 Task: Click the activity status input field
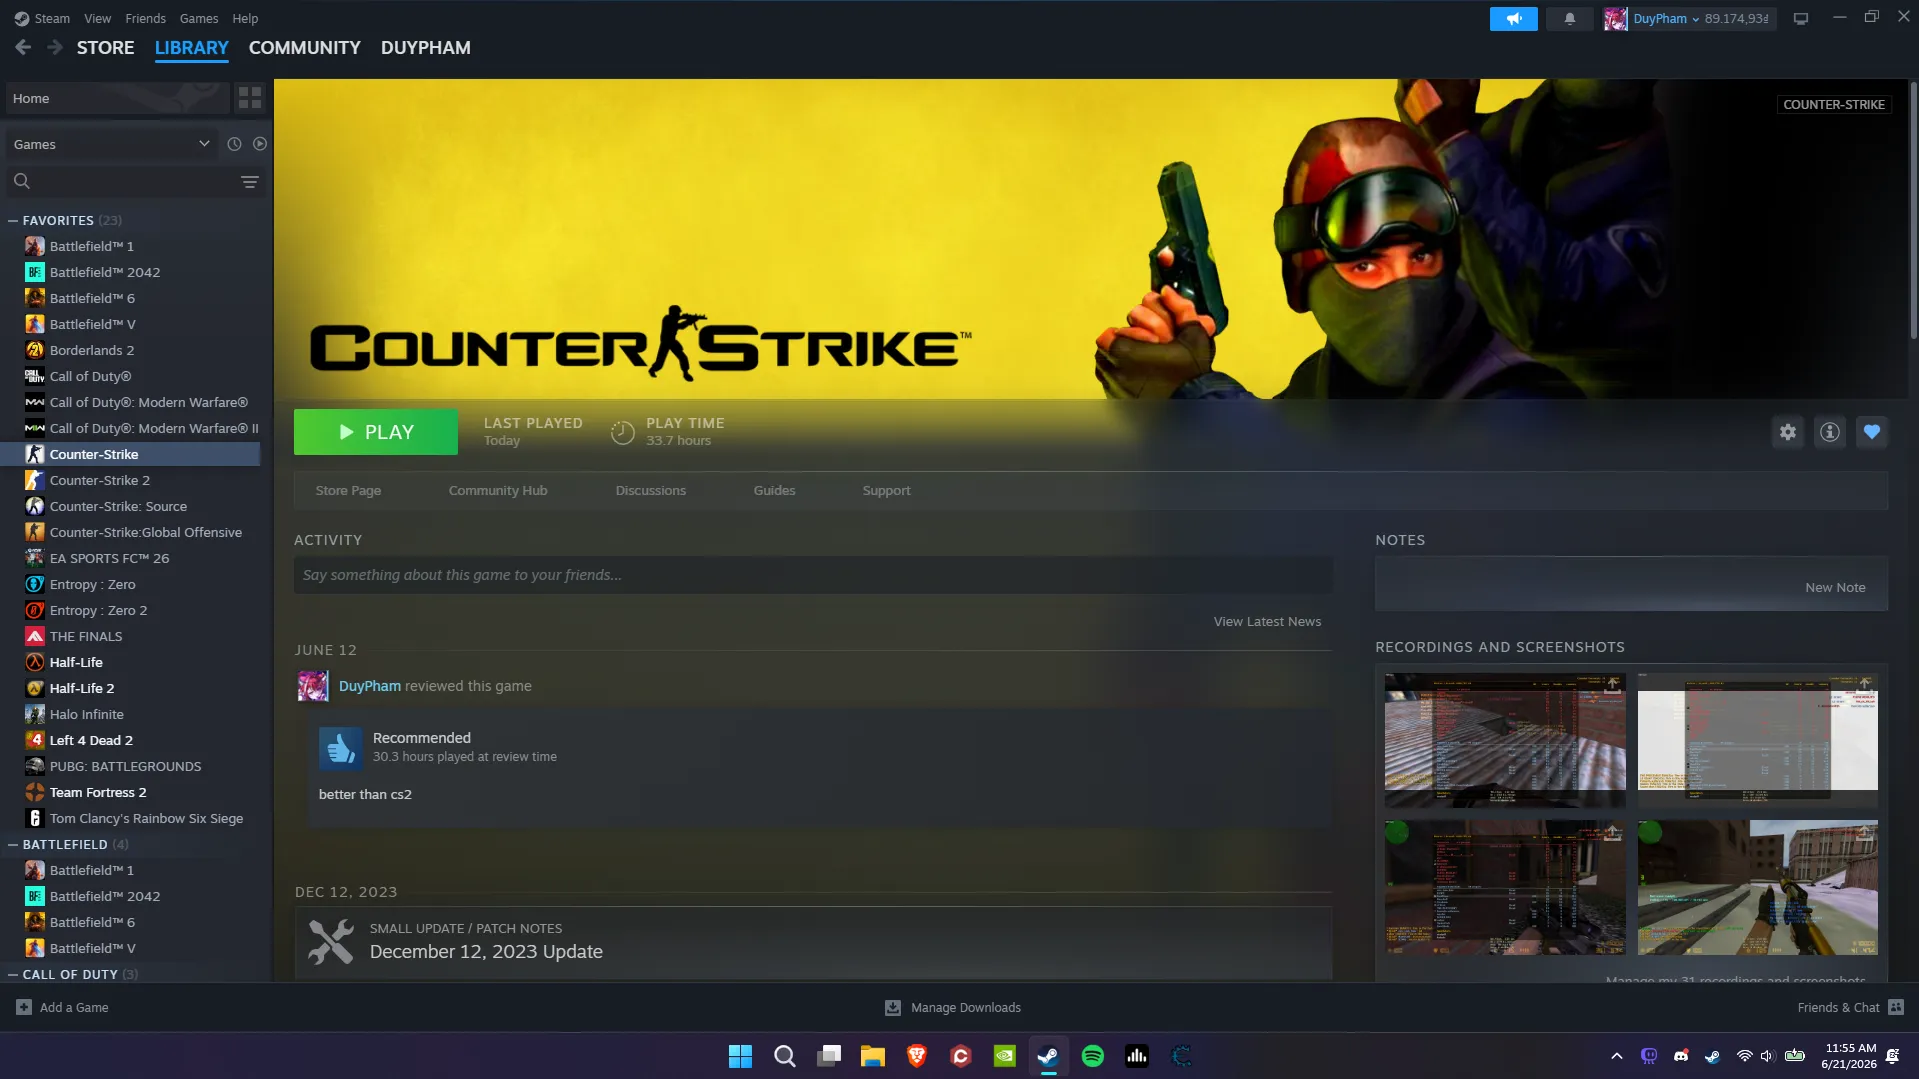click(813, 575)
